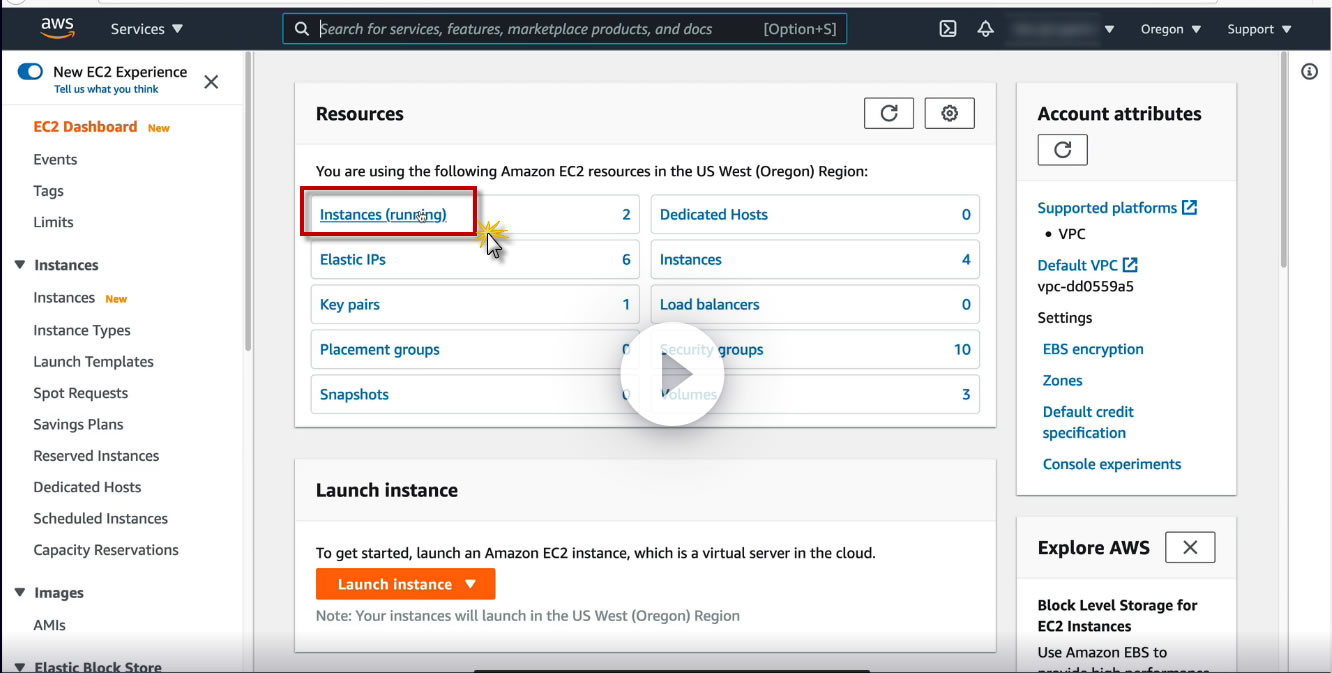Screen dimensions: 1332x673
Task: Open Dedicated Hosts resource card link
Action: coord(714,214)
